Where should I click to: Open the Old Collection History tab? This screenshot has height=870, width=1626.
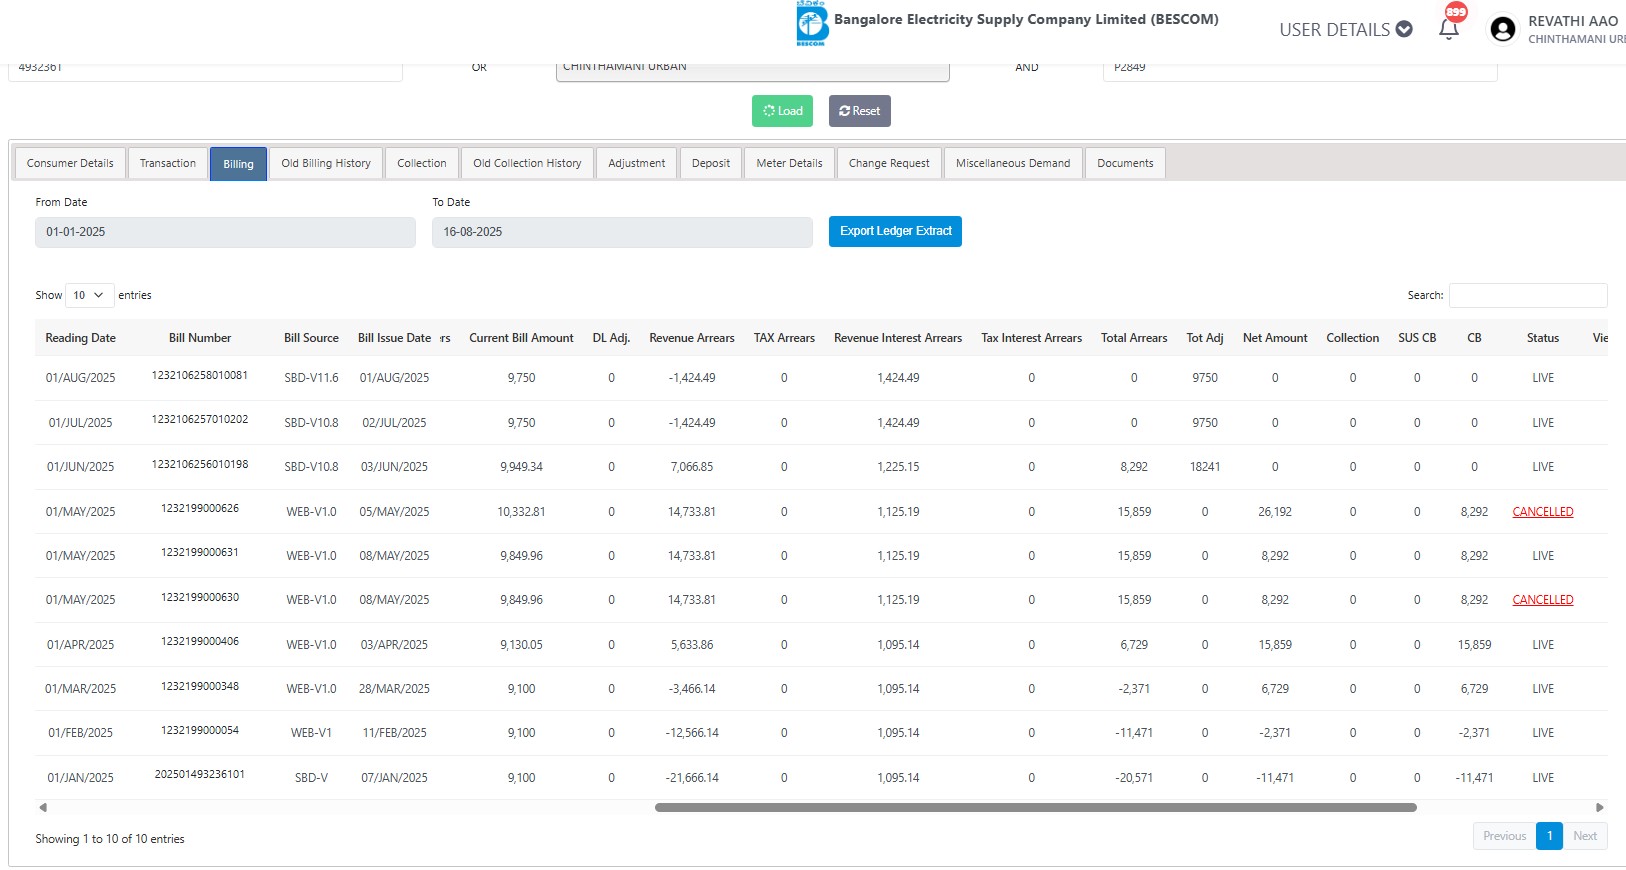click(527, 163)
